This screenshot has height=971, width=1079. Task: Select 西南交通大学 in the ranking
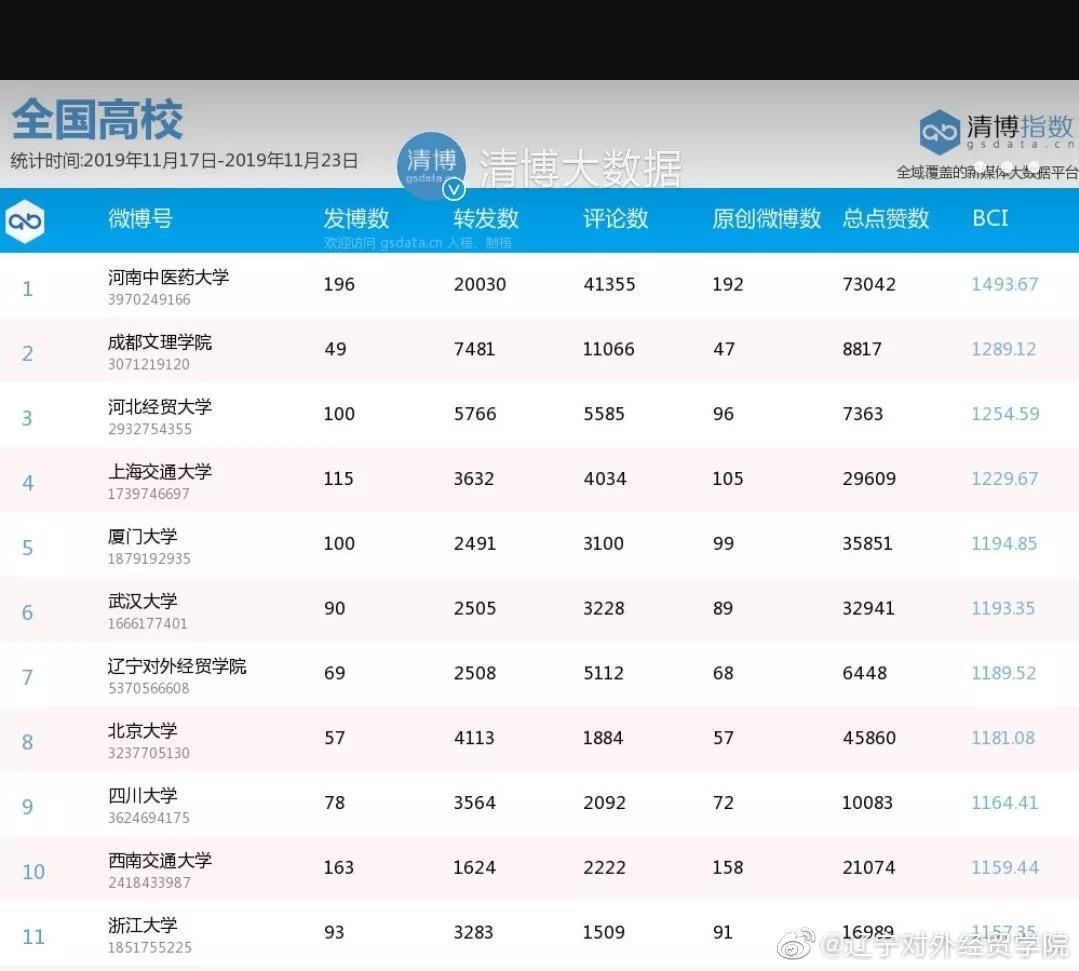pyautogui.click(x=160, y=860)
